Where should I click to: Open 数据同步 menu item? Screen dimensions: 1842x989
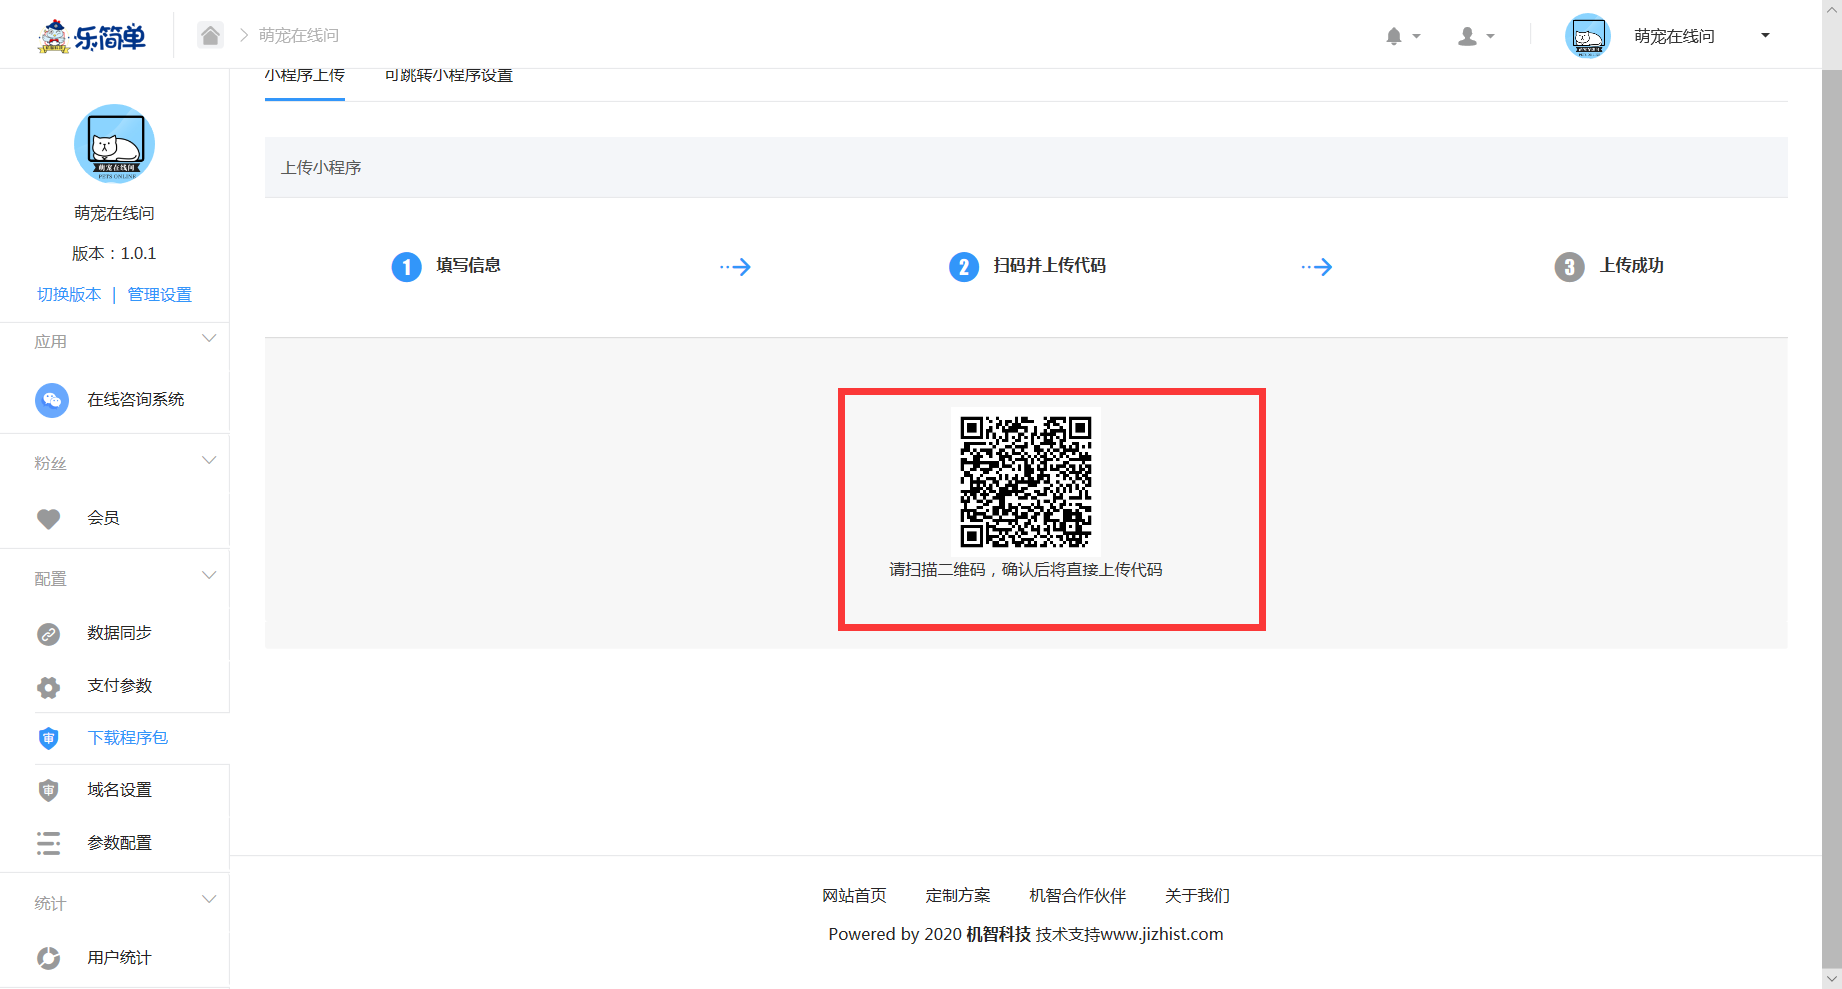point(119,632)
